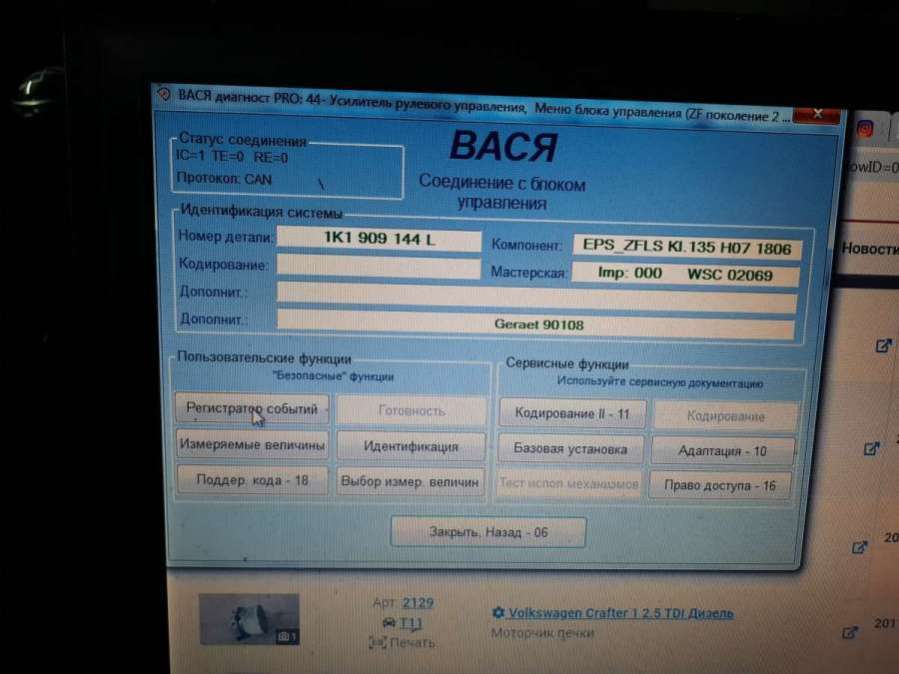Viewport: 899px width, 674px height.
Task: Click the Номер детали field 1K1 909 144 L
Action: point(379,238)
